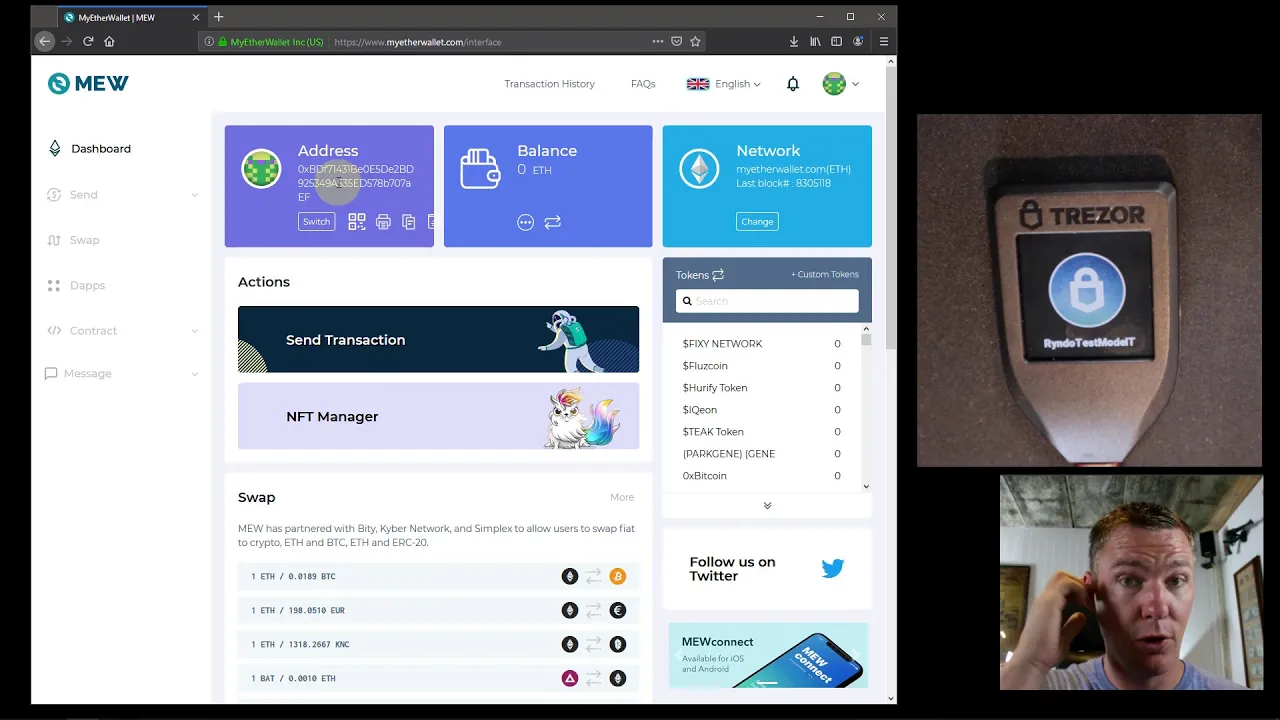
Task: Click the Switch address button
Action: click(x=316, y=222)
